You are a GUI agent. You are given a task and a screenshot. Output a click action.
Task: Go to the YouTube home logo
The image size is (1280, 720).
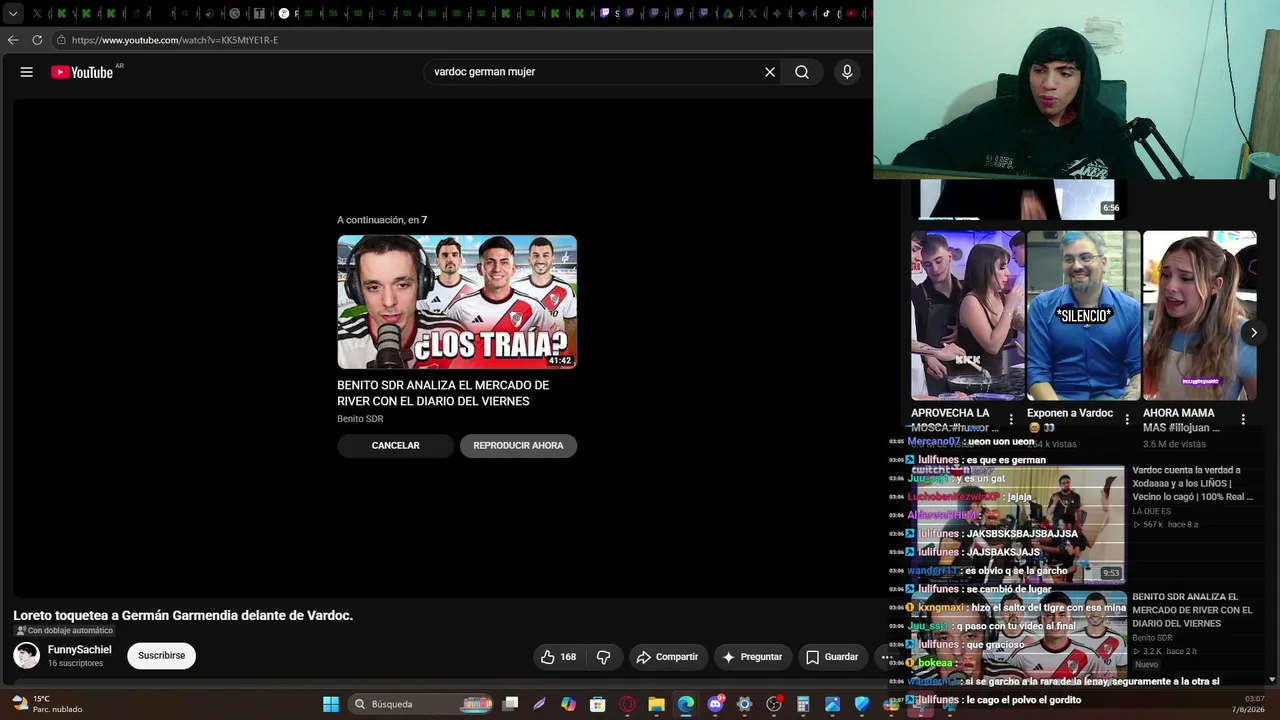tap(82, 72)
